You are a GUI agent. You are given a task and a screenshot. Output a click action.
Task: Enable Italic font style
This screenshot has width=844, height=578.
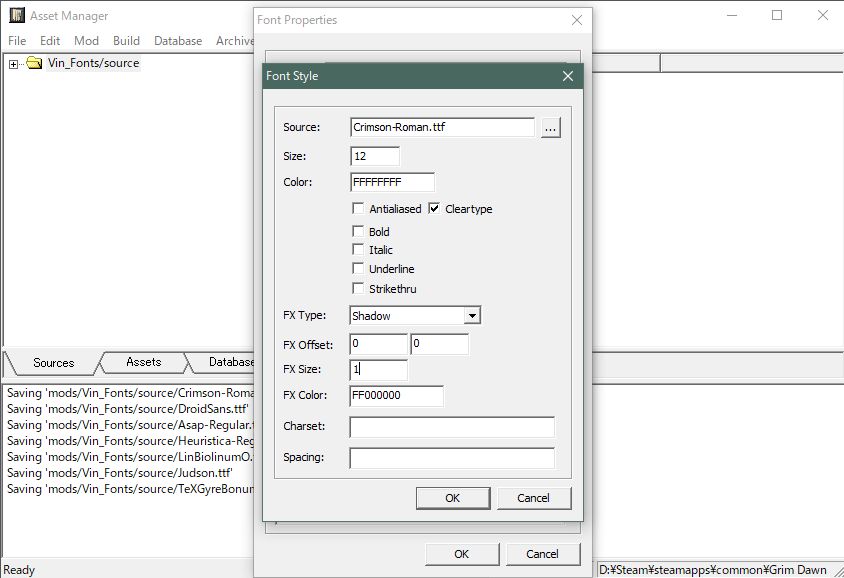pyautogui.click(x=358, y=250)
